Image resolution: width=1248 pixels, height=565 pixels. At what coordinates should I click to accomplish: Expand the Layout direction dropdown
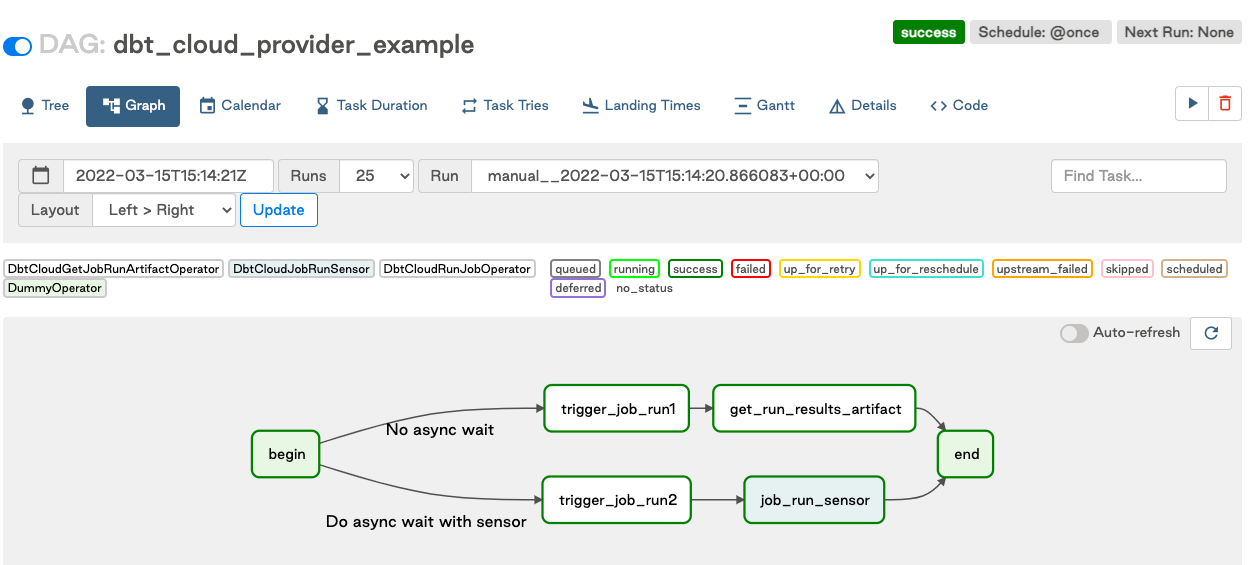[x=164, y=210]
